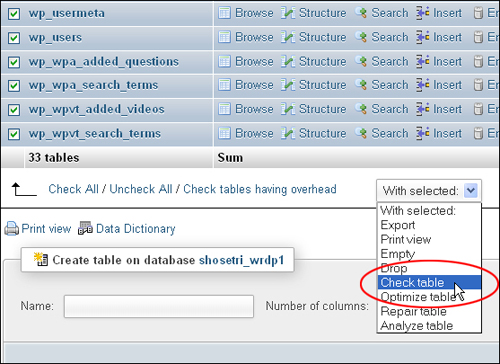Choose the With selected: placeholder option
This screenshot has width=500, height=364.
[429, 211]
